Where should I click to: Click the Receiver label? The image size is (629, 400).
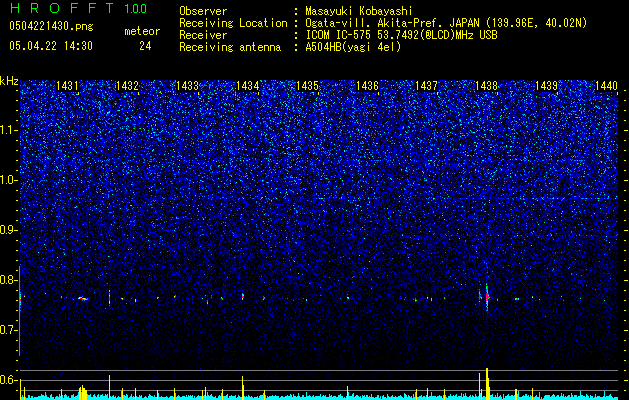(203, 35)
